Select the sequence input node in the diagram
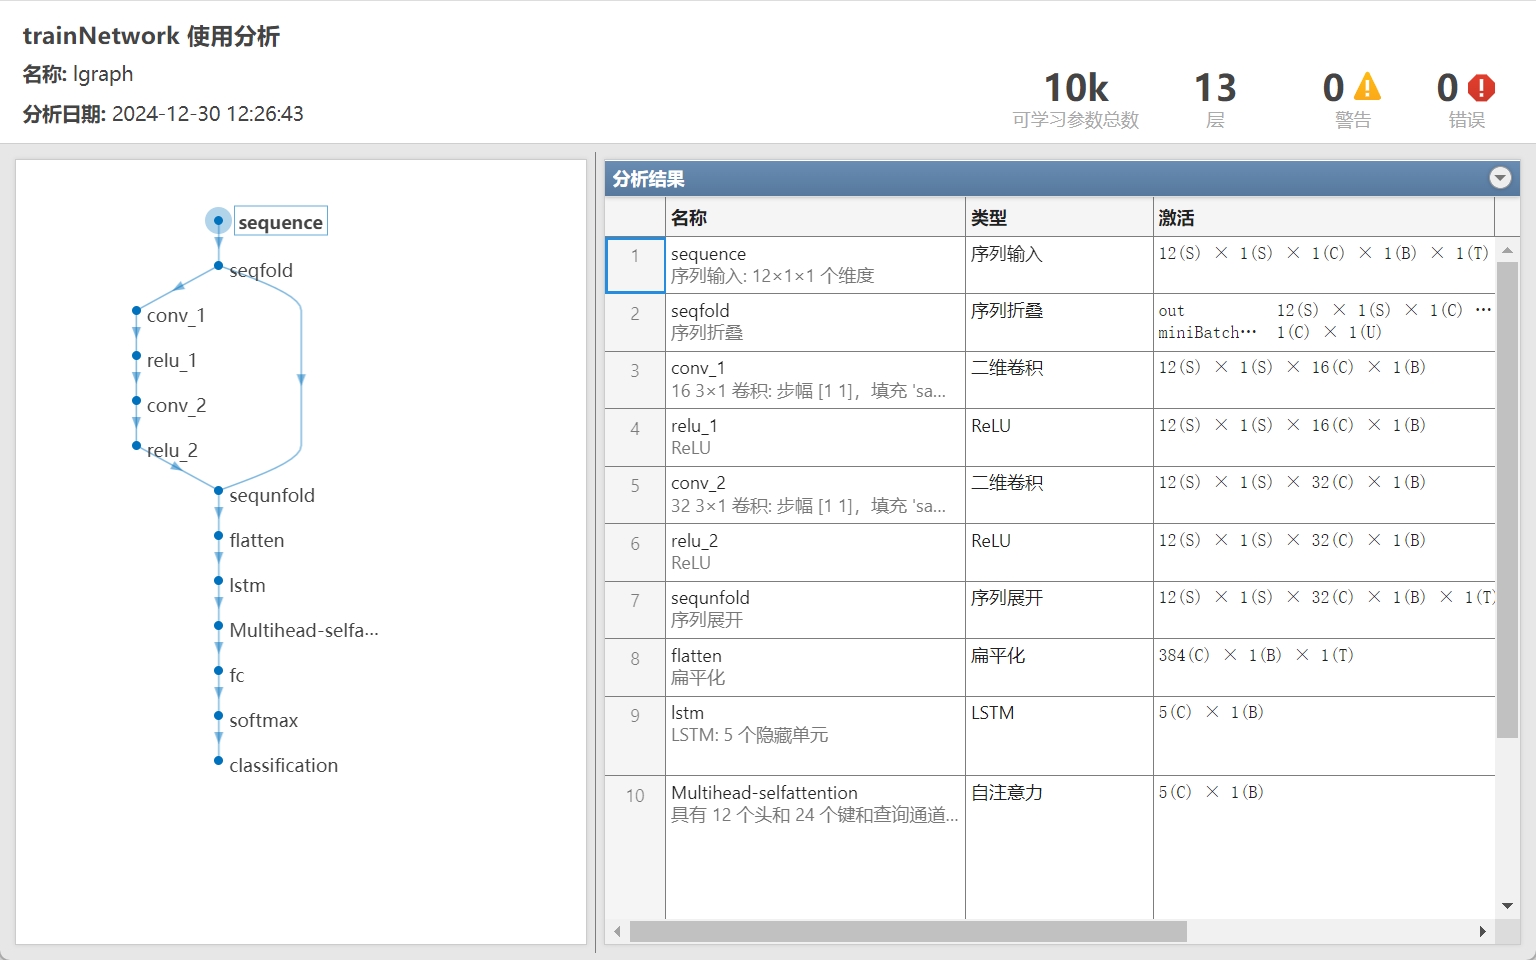Image resolution: width=1536 pixels, height=960 pixels. pyautogui.click(x=218, y=221)
